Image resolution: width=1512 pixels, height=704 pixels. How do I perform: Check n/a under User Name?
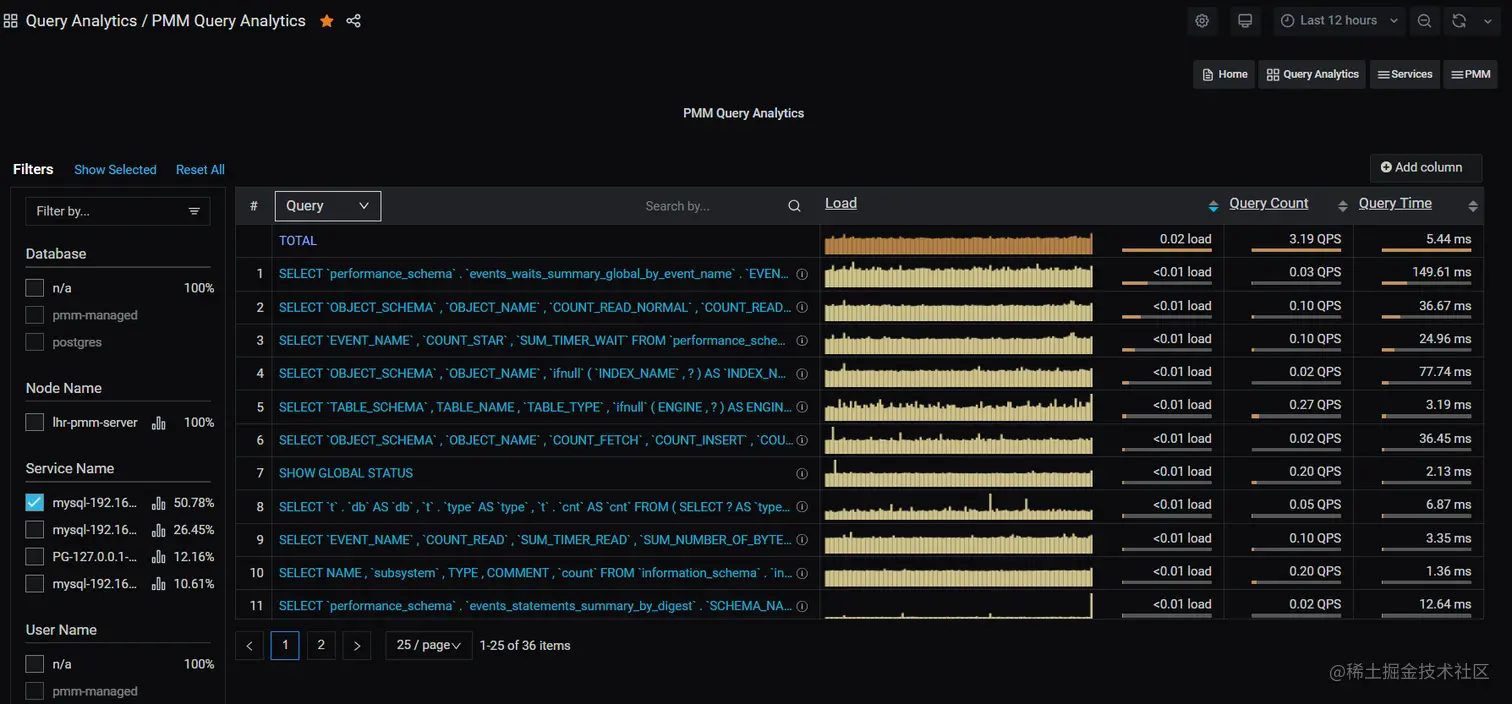click(x=35, y=663)
